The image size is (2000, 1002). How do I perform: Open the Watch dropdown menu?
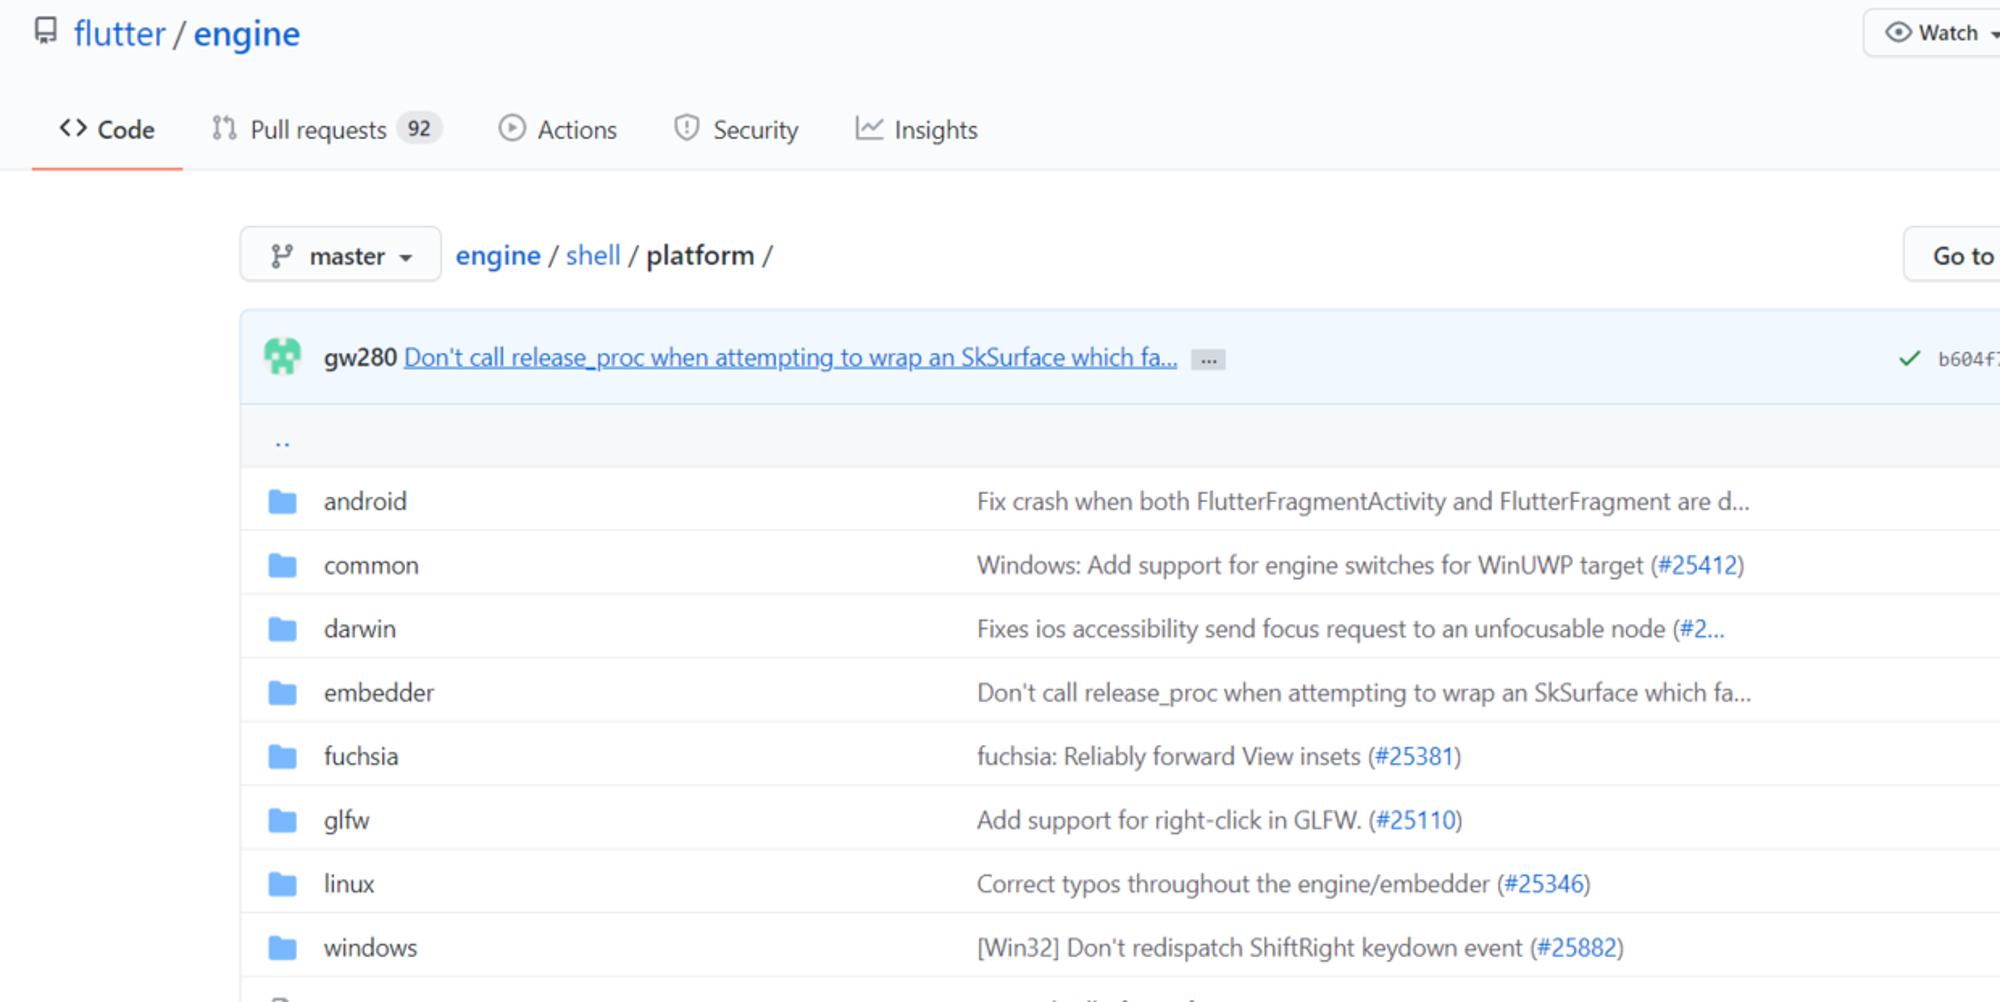[1932, 33]
